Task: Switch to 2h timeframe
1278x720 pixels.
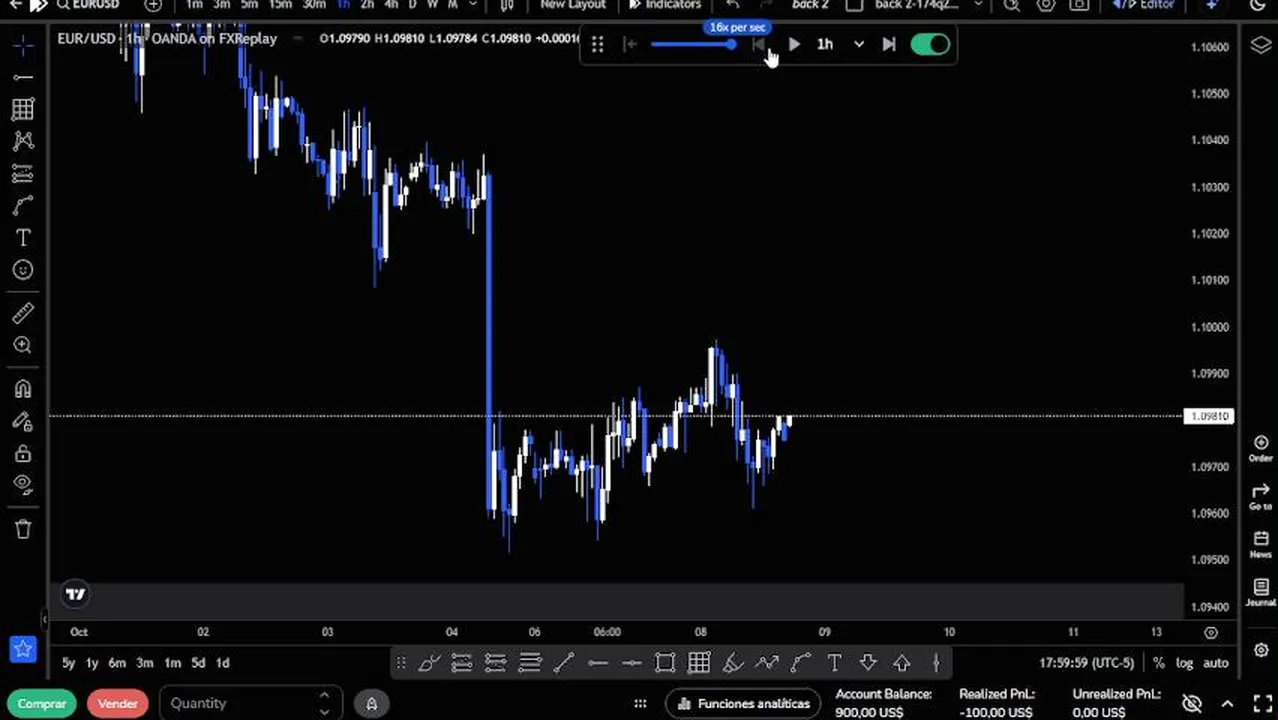Action: [x=367, y=5]
